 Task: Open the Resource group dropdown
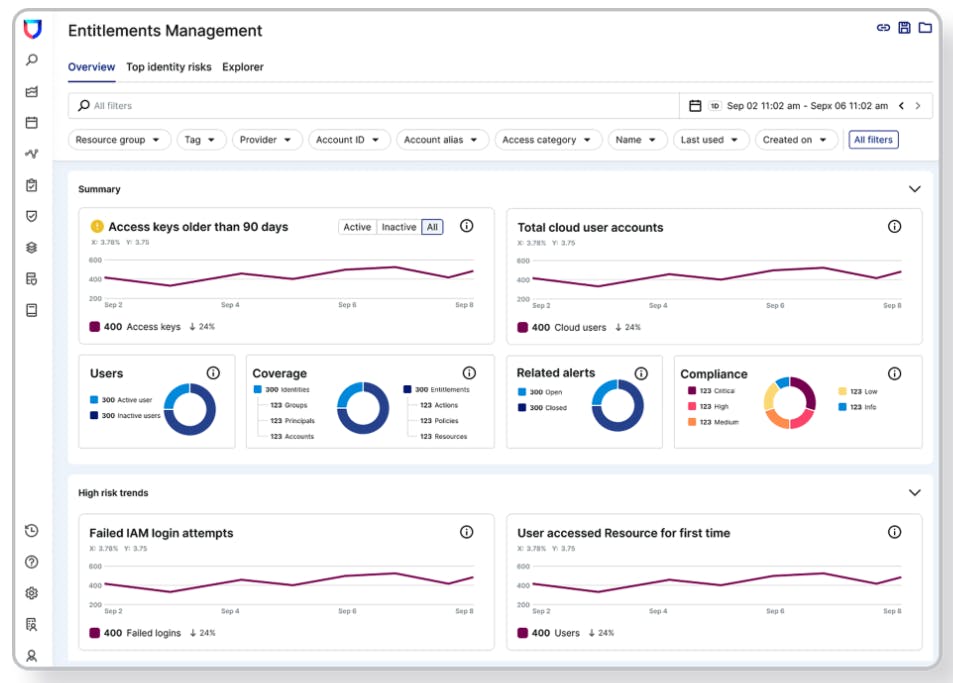pyautogui.click(x=119, y=140)
